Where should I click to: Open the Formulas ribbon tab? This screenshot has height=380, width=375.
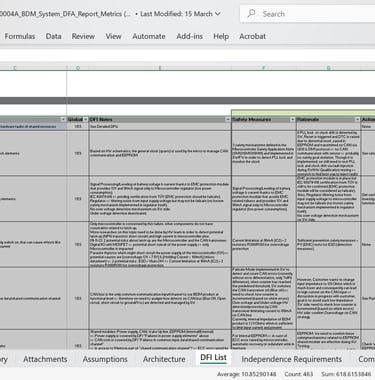[x=20, y=36]
